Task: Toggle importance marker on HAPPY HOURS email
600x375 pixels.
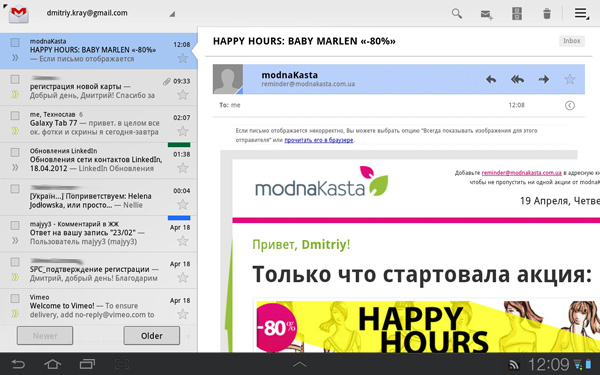Action: [x=15, y=58]
